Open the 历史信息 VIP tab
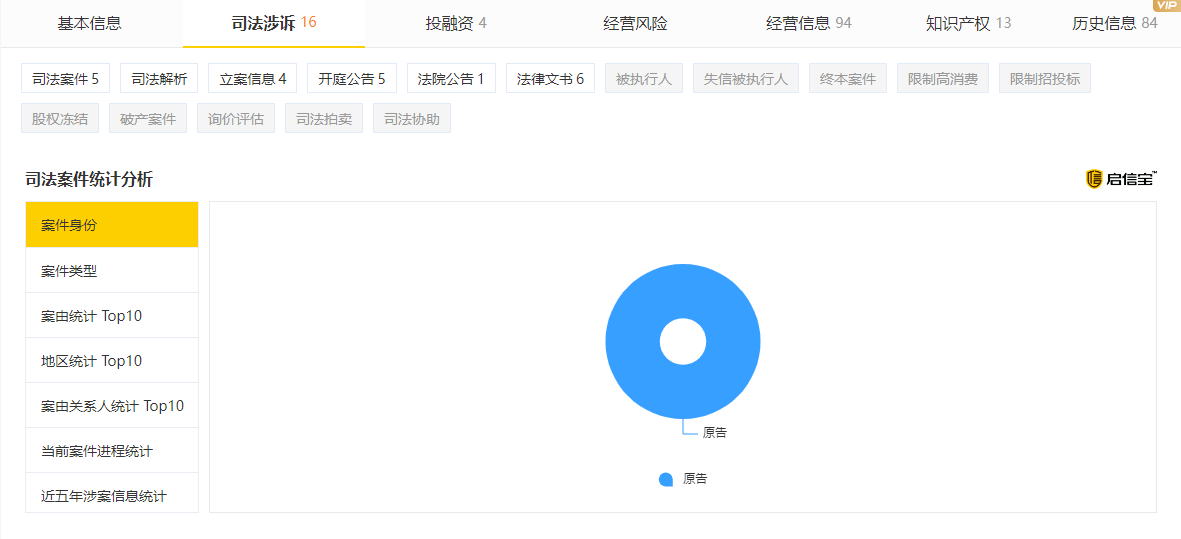This screenshot has width=1181, height=539. (x=1113, y=23)
